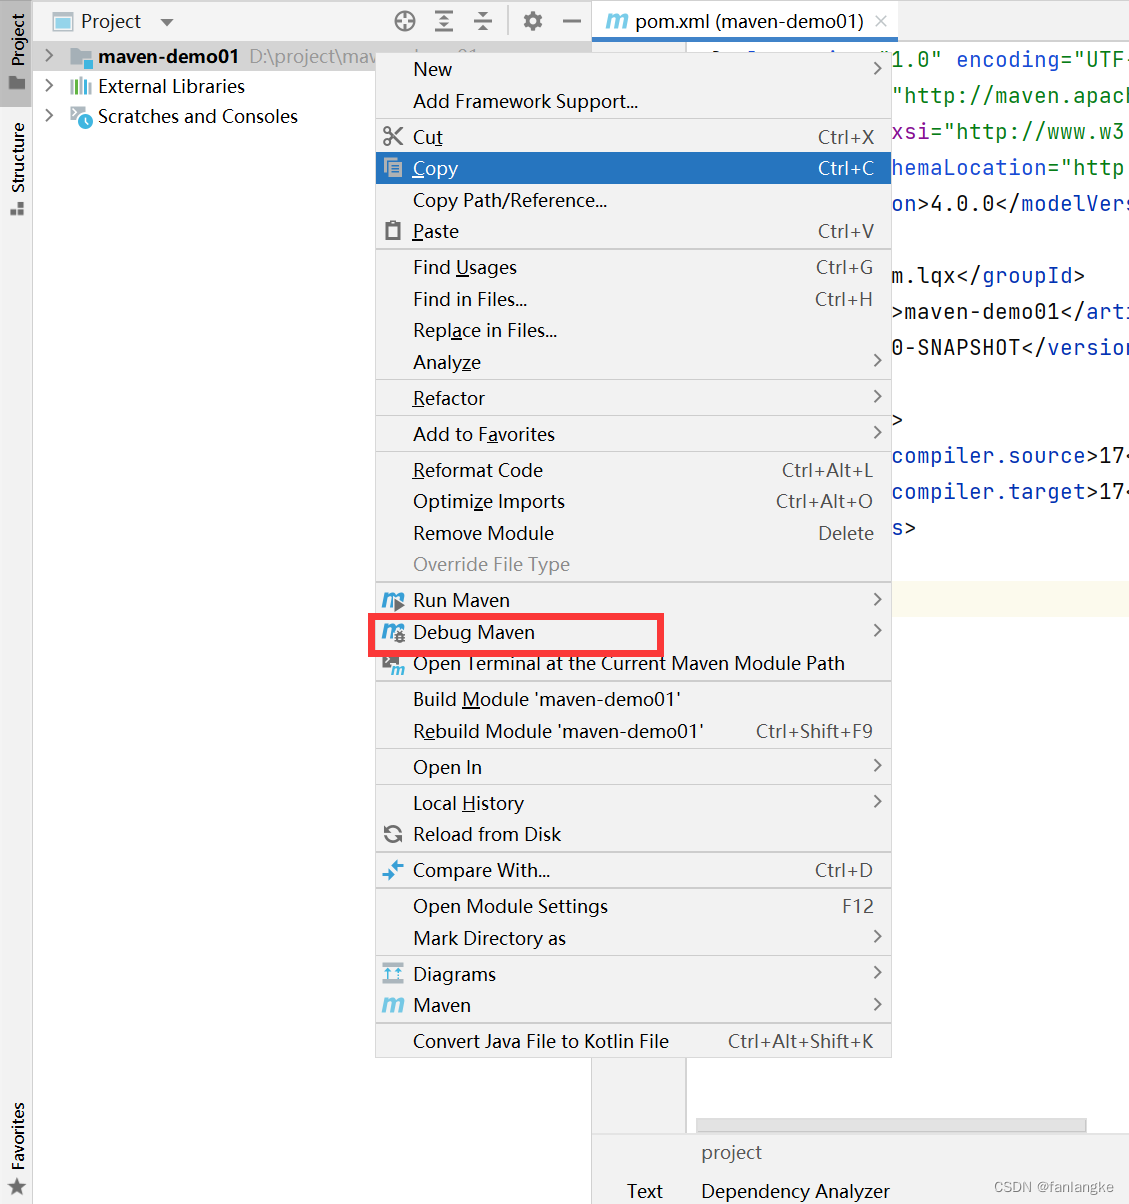
Task: Hide the Project panel with minus icon
Action: [572, 21]
